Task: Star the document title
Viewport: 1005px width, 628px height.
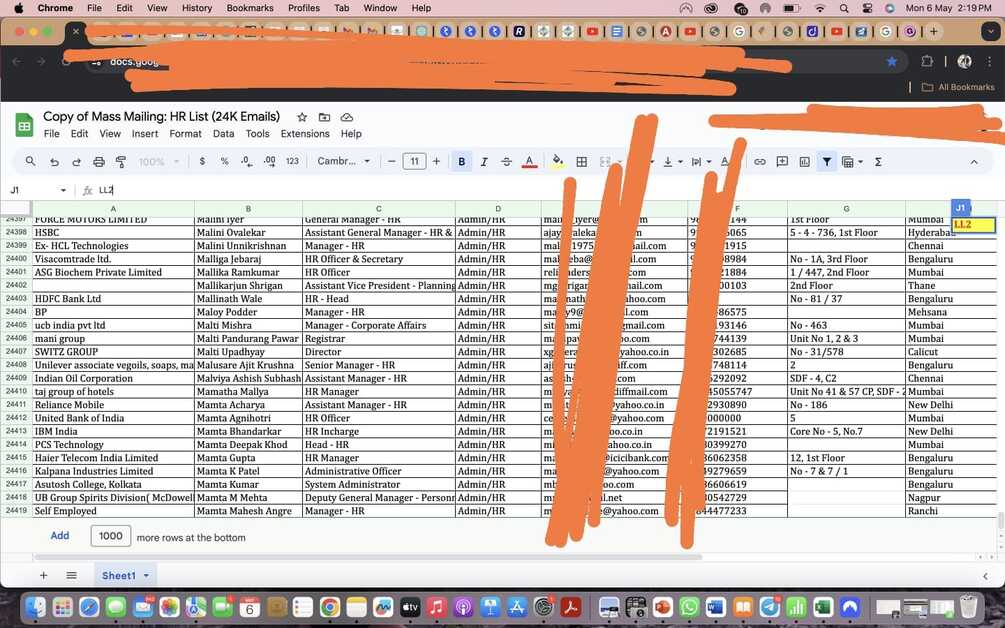Action: 302,117
